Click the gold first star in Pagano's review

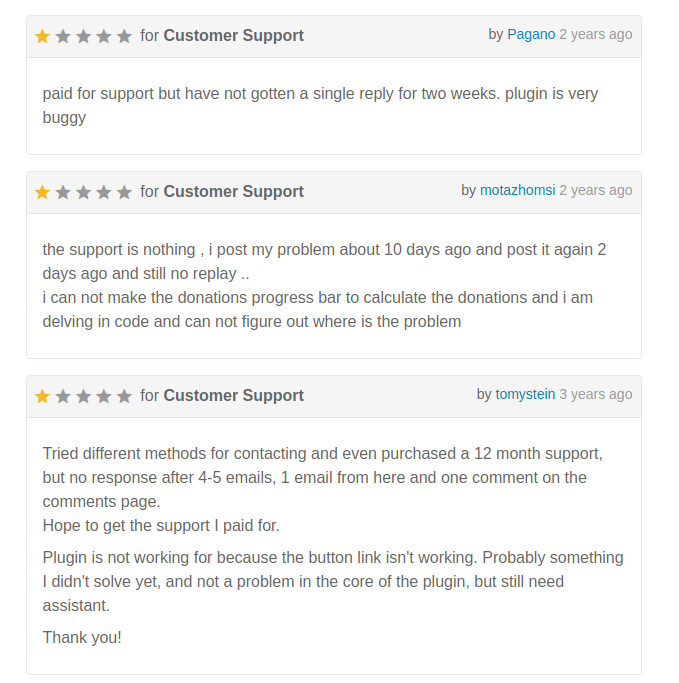pyautogui.click(x=42, y=36)
